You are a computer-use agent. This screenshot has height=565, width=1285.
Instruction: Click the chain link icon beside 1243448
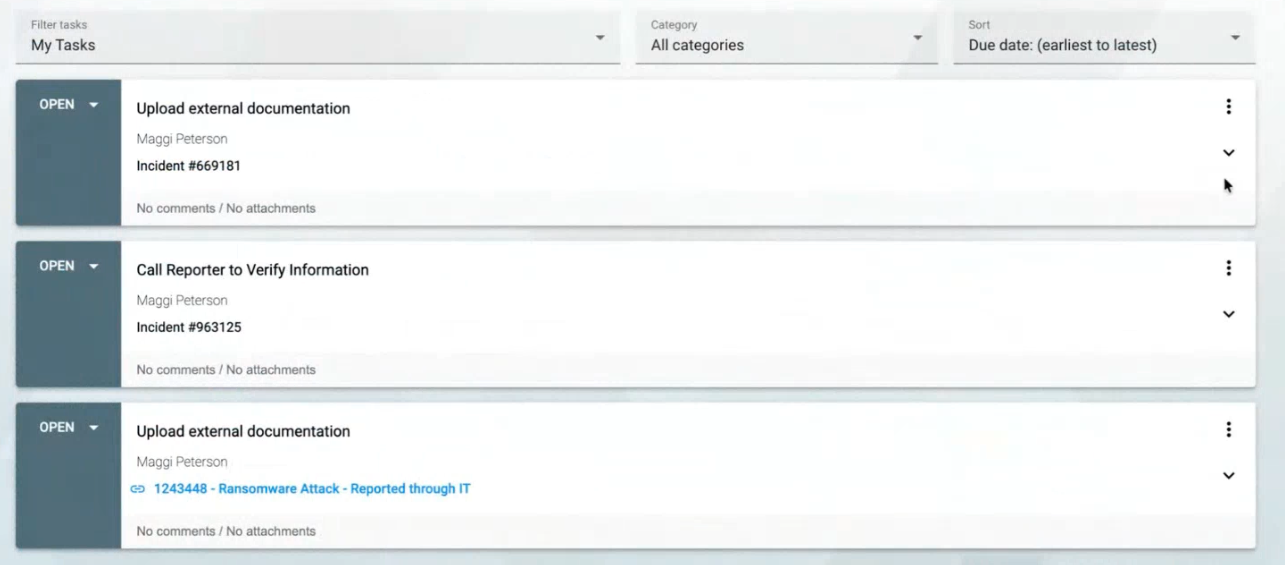pos(138,489)
